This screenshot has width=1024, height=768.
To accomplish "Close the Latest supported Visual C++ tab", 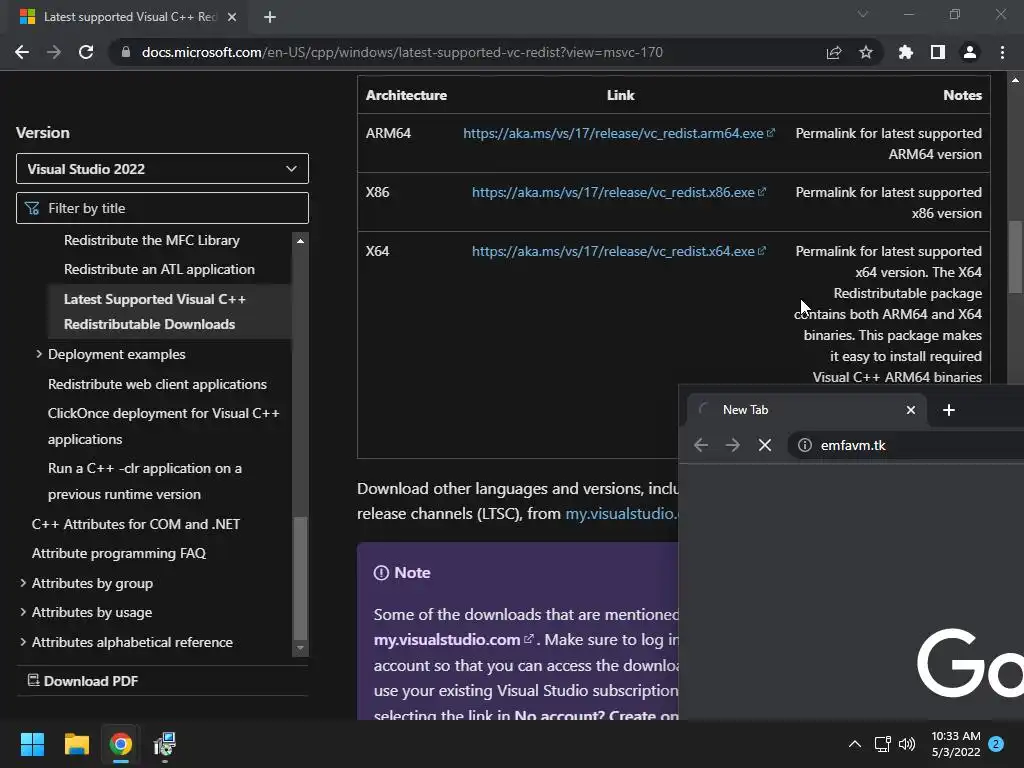I will coord(232,17).
